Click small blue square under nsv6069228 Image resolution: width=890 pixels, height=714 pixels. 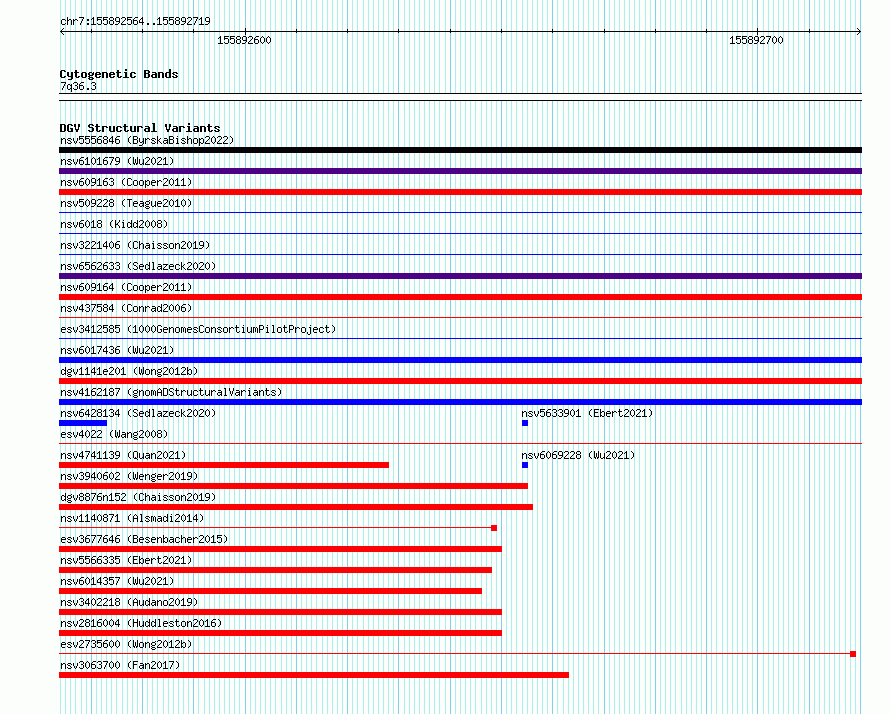tap(525, 465)
